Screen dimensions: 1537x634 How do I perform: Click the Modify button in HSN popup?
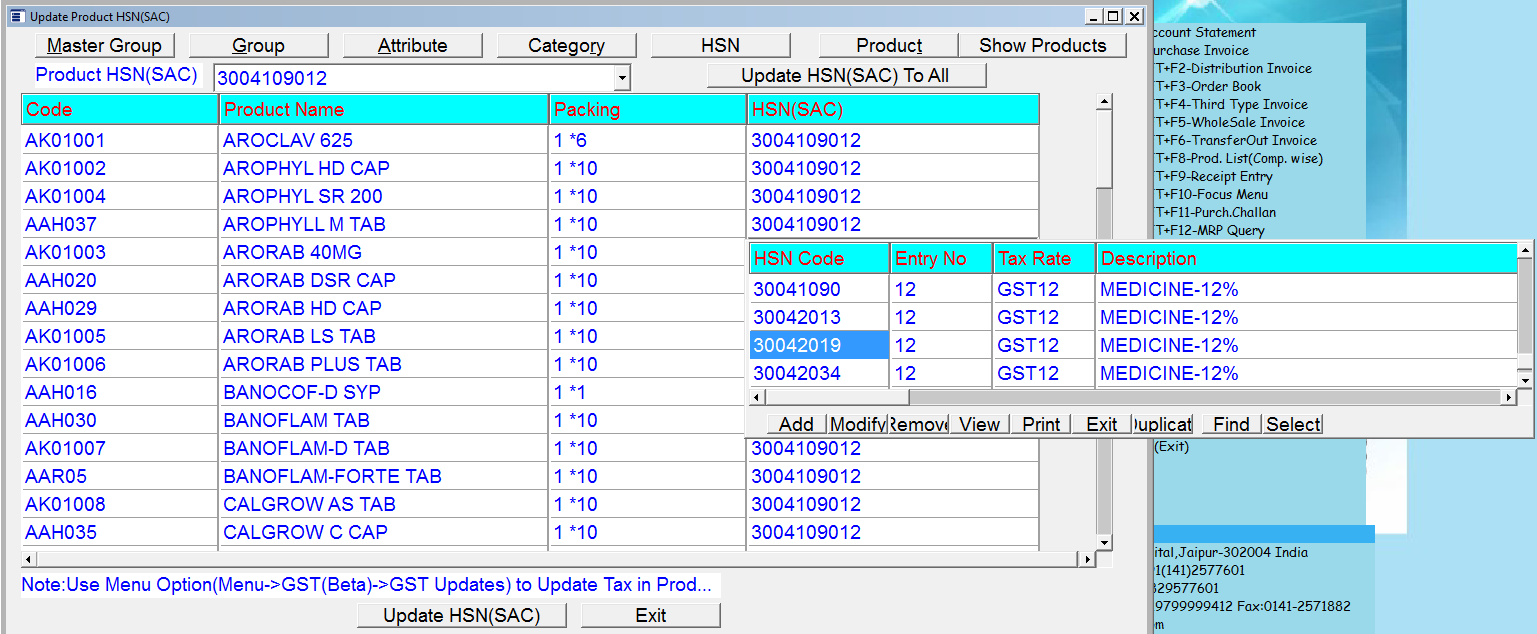point(857,424)
